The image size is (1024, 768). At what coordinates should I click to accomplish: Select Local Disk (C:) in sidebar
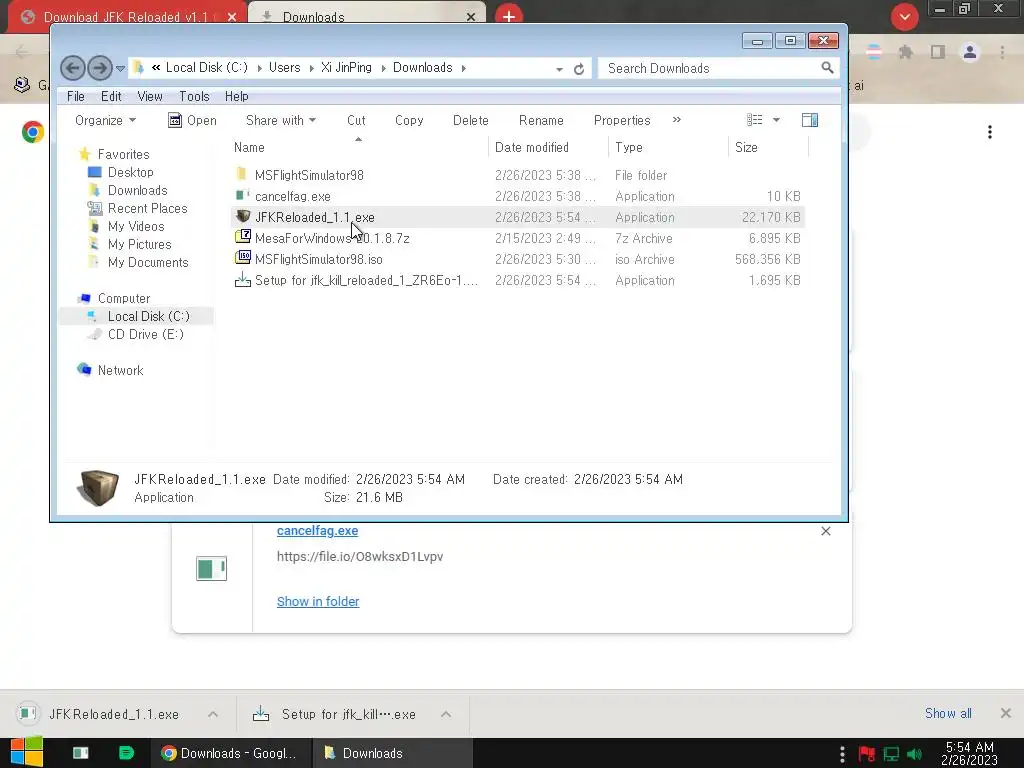pos(148,316)
